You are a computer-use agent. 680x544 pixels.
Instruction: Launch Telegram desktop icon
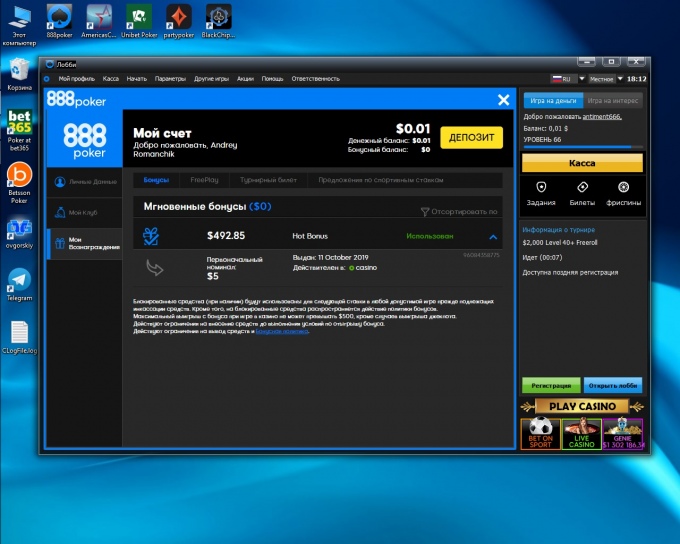click(19, 285)
